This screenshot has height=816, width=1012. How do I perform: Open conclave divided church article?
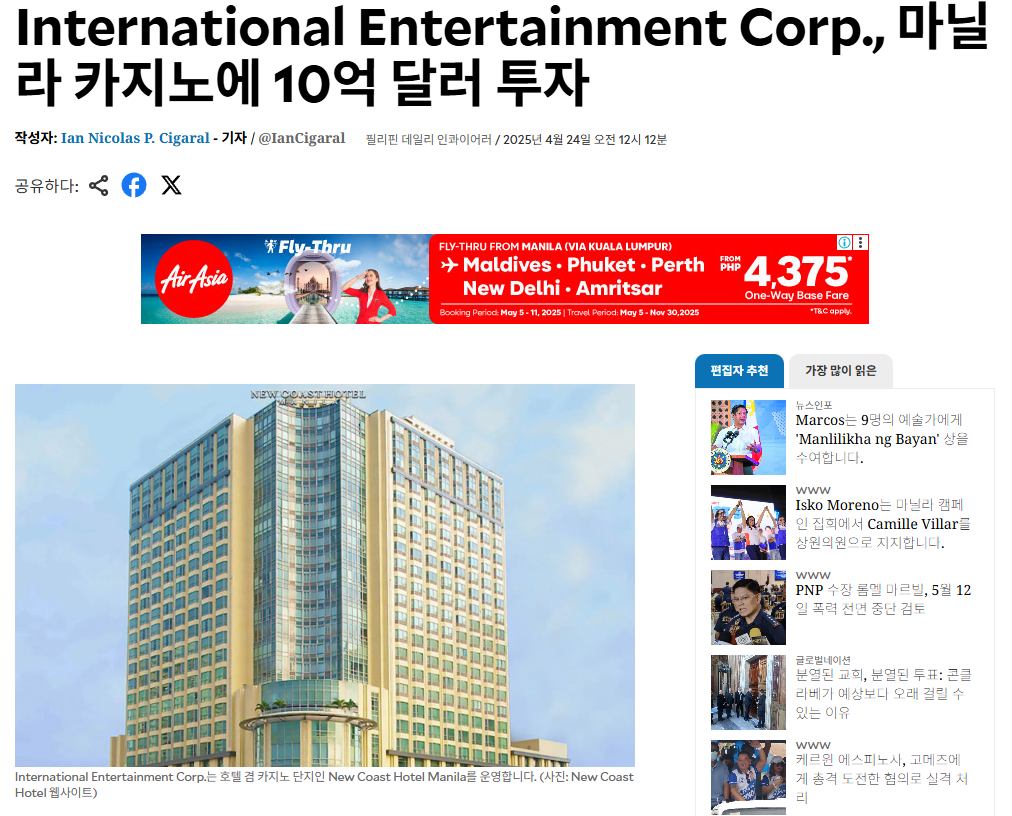[883, 693]
